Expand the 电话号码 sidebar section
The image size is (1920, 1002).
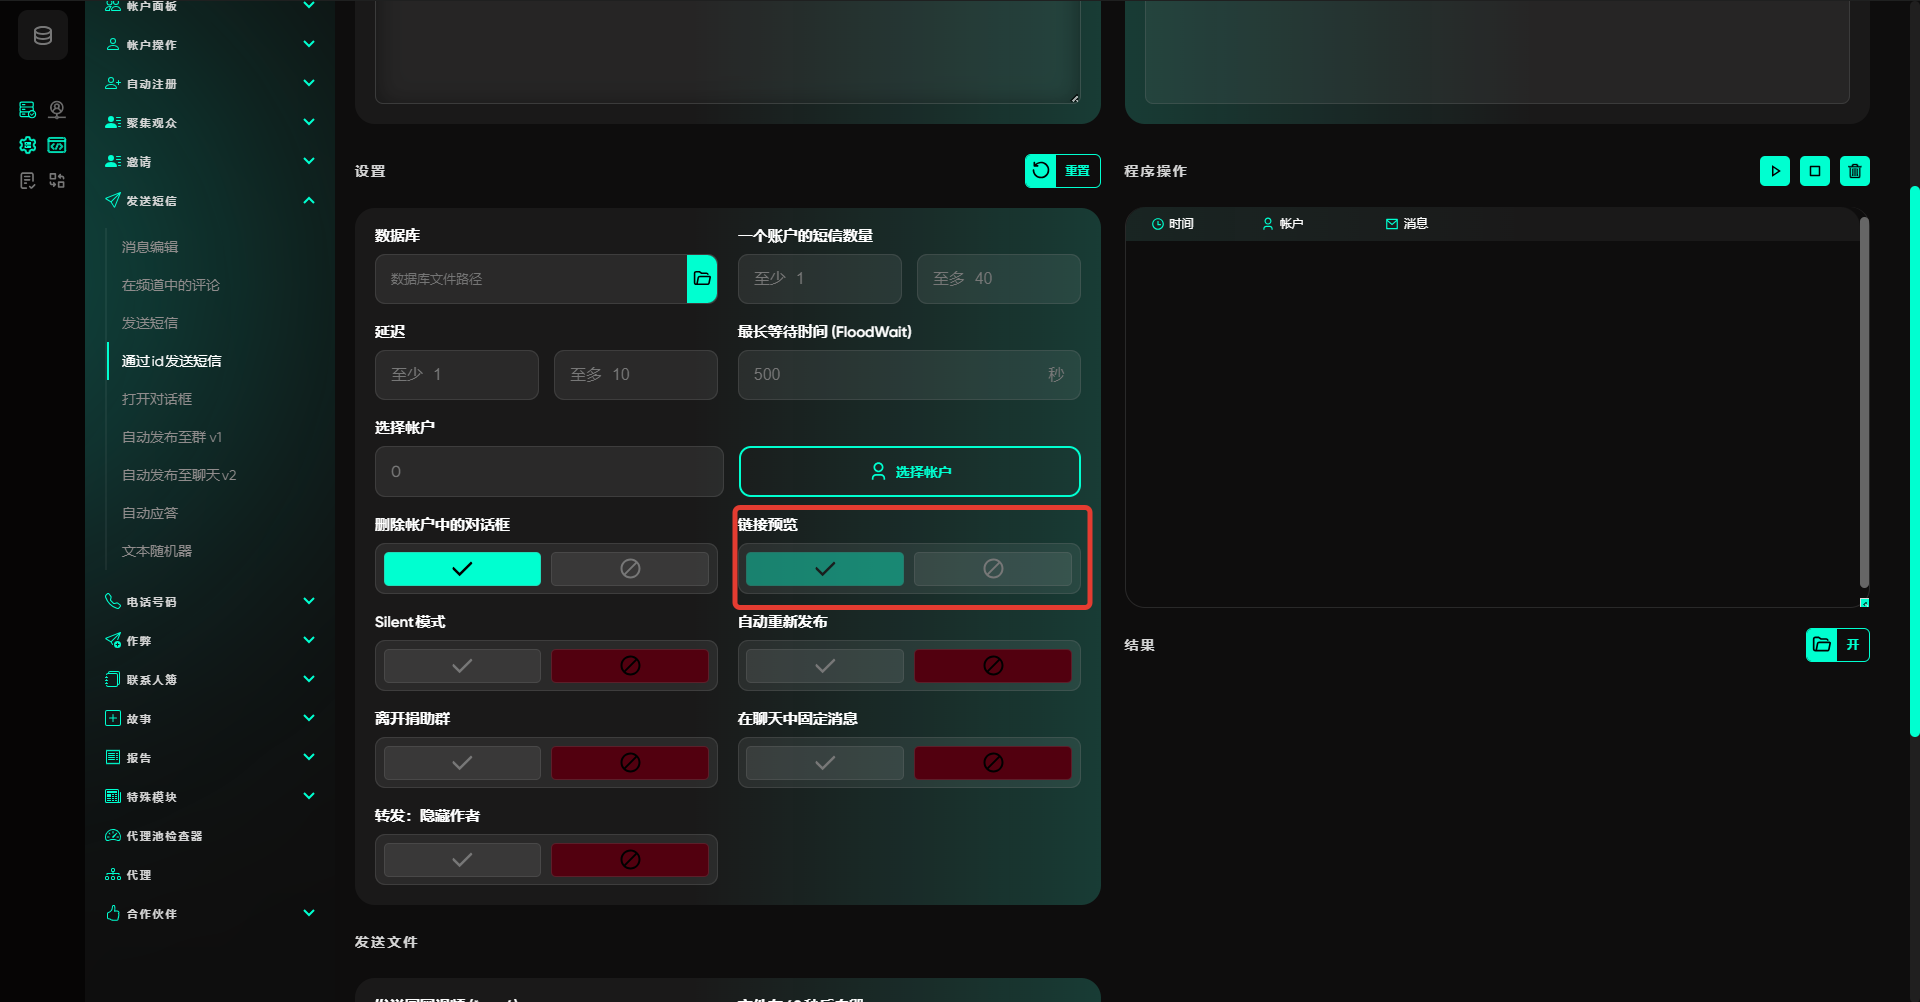309,602
